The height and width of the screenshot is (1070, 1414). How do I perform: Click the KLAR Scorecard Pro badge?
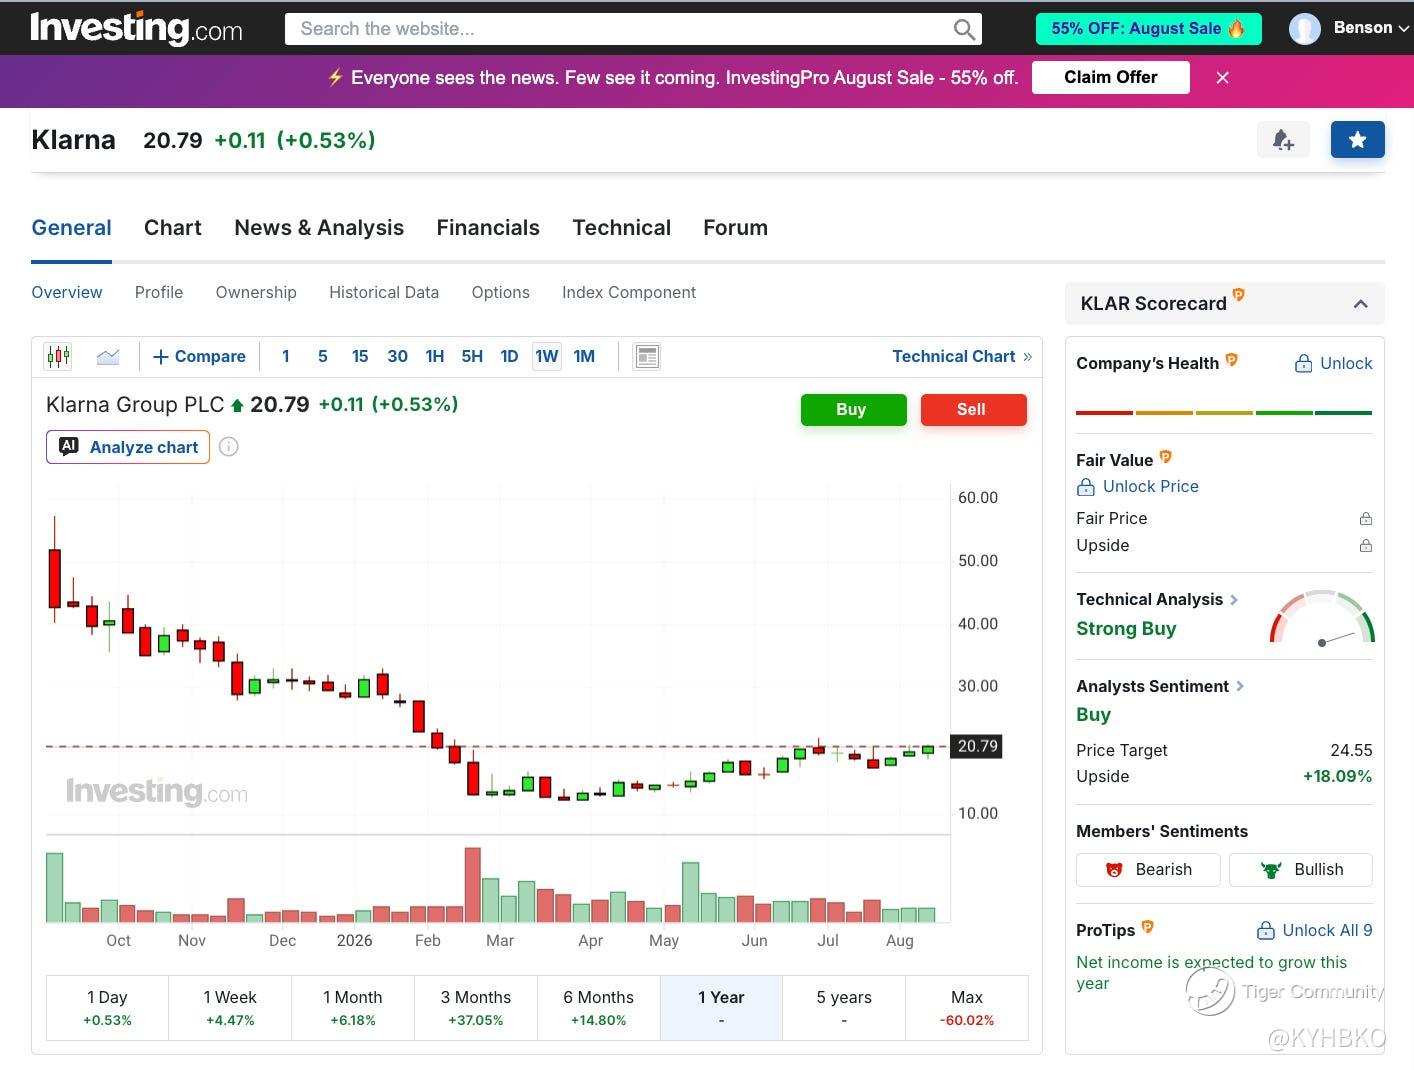point(1238,295)
